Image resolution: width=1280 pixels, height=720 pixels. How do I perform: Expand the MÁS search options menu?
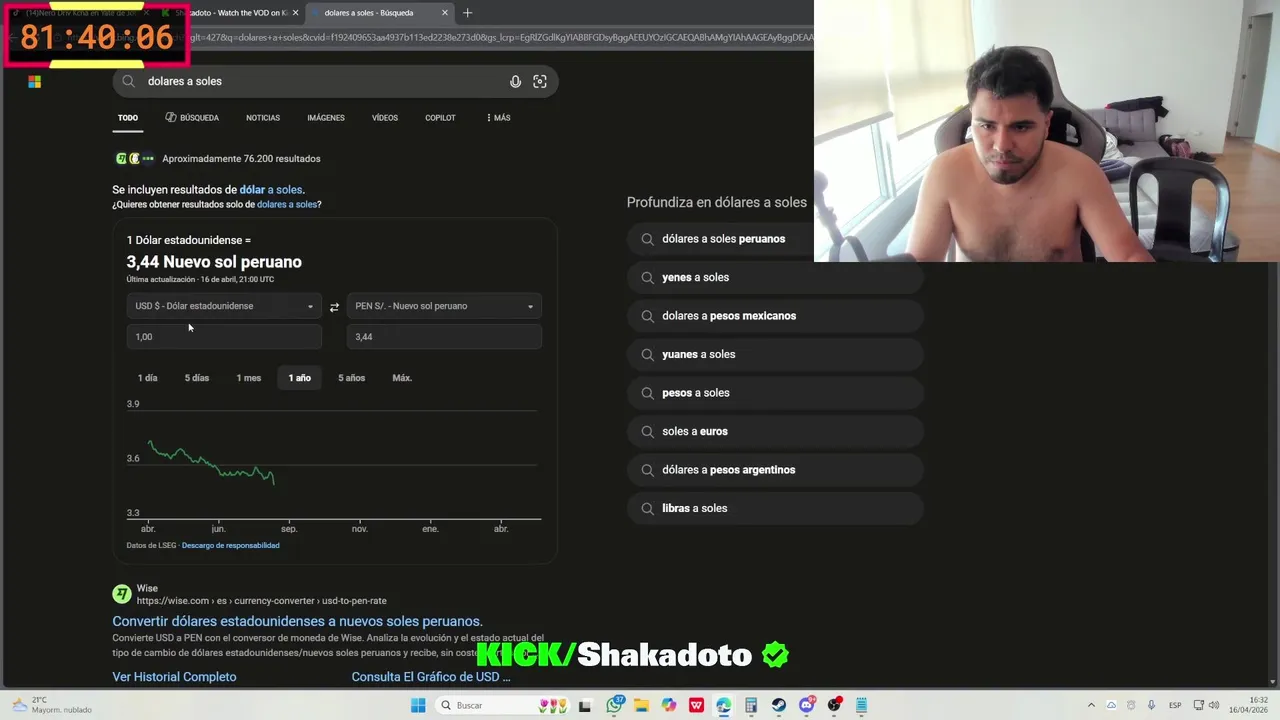(x=498, y=118)
